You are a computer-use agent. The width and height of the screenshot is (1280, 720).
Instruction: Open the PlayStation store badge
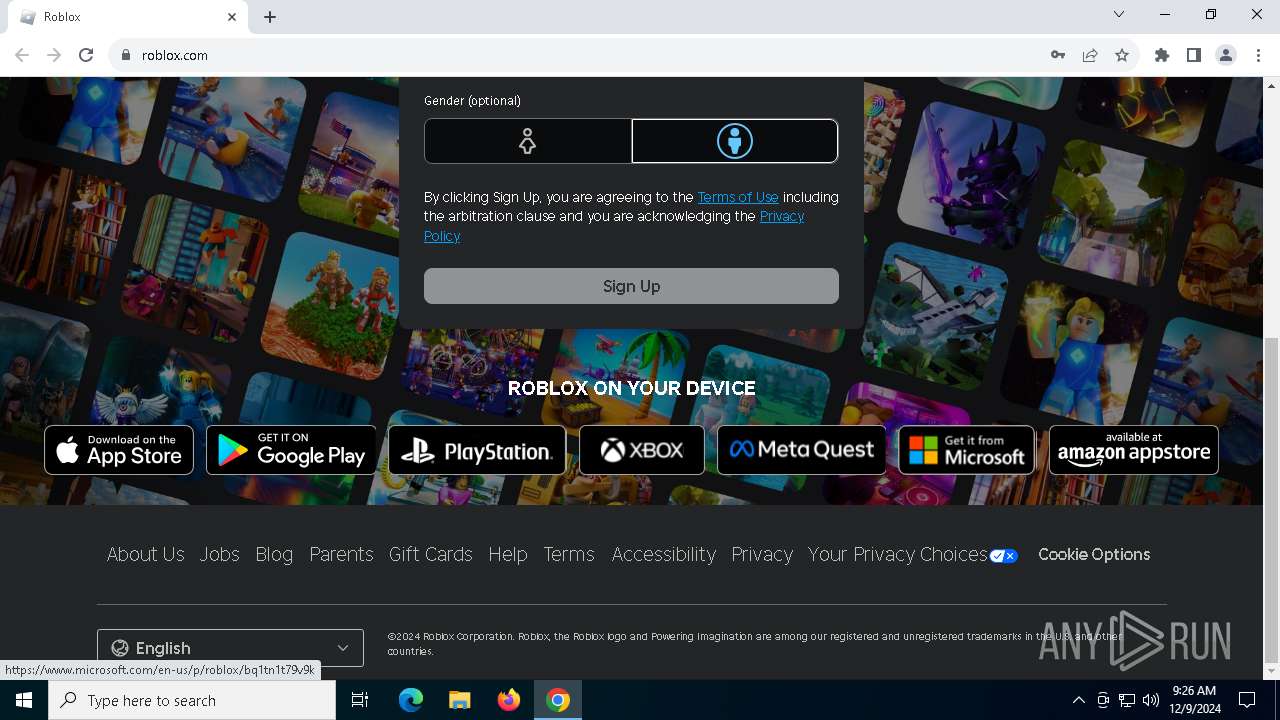tap(477, 450)
